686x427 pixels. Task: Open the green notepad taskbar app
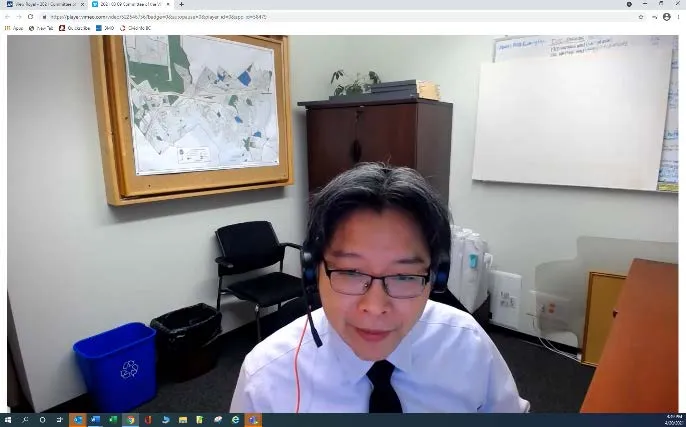coord(200,420)
